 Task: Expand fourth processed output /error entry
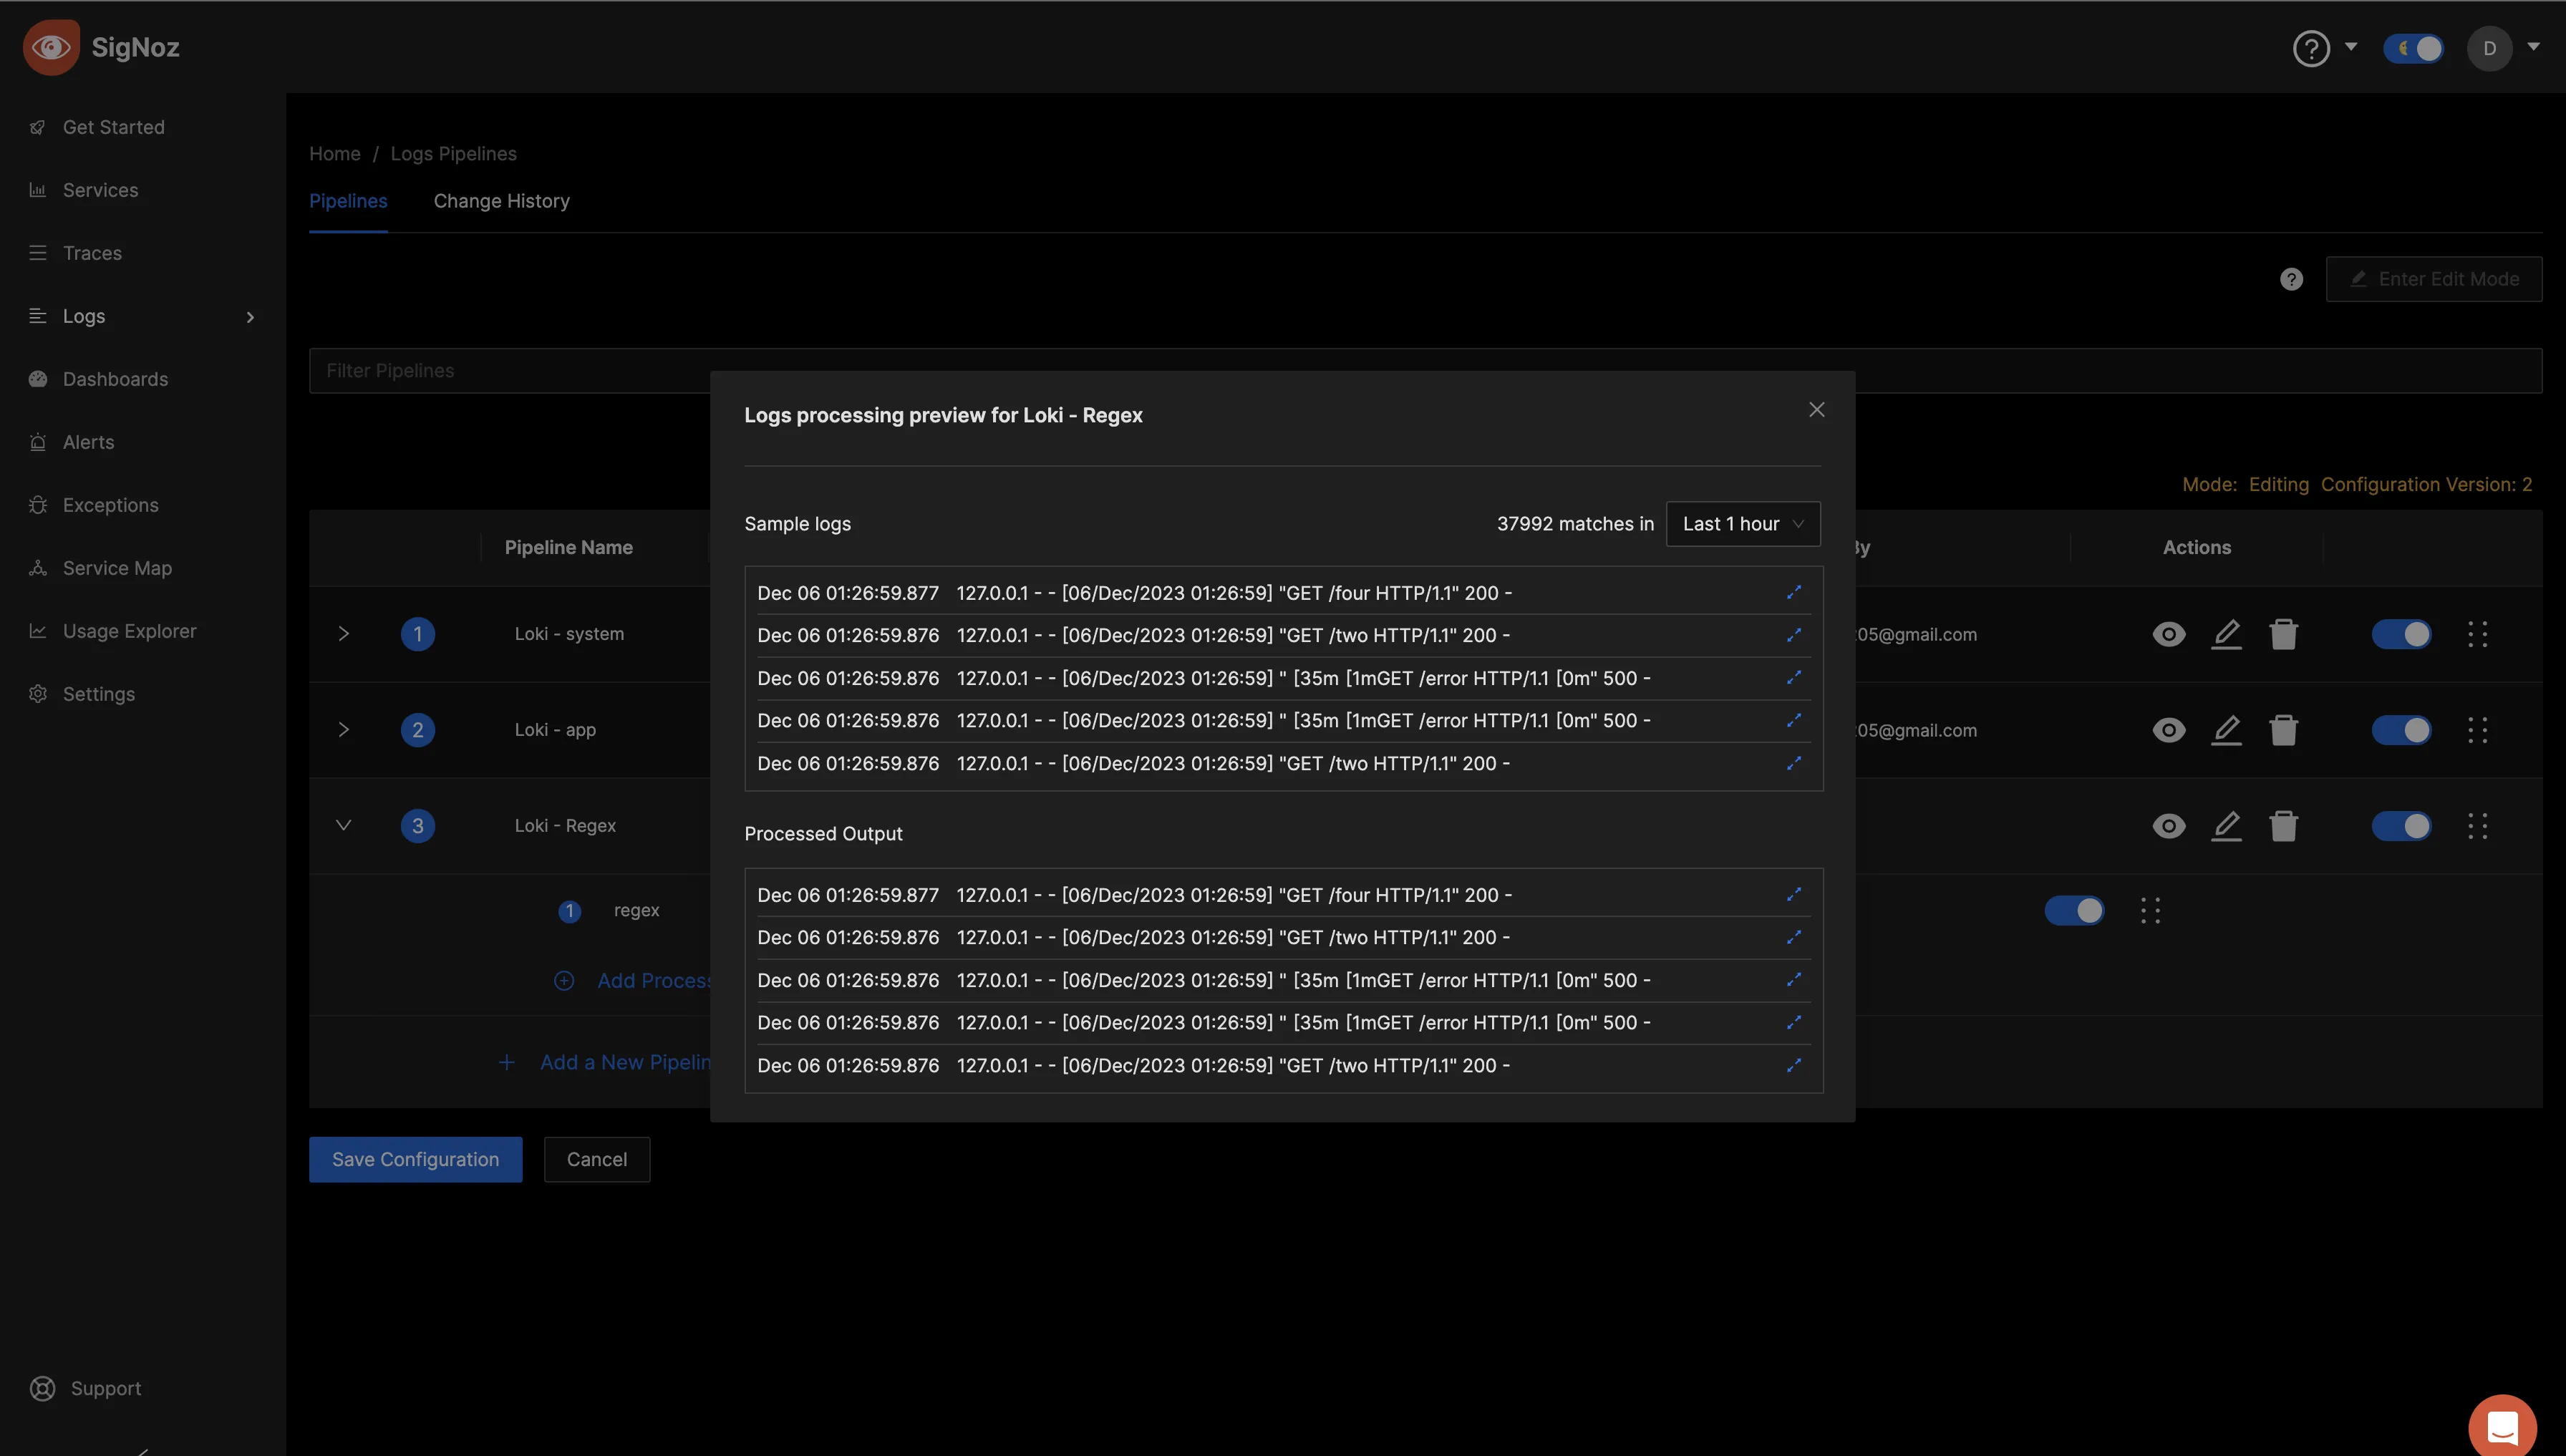click(x=1793, y=1022)
